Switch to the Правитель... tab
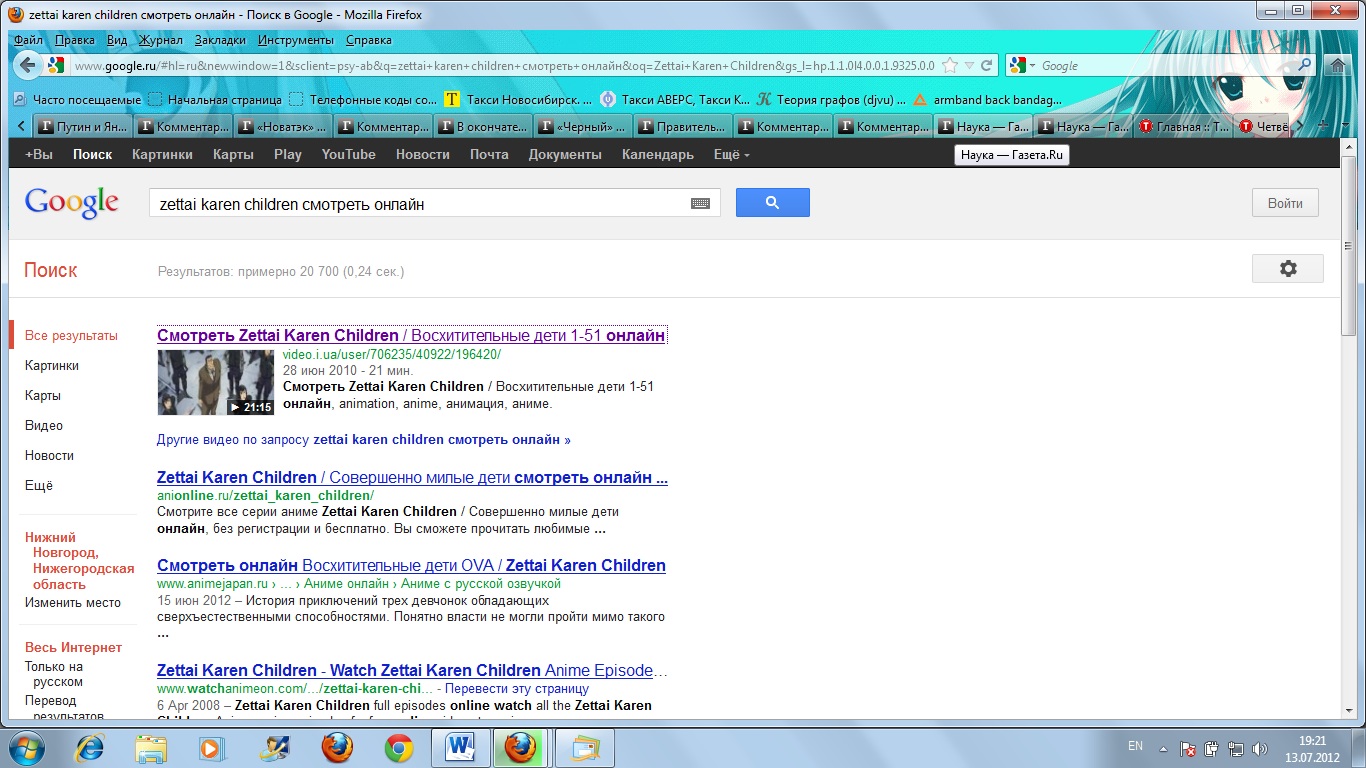The width and height of the screenshot is (1366, 768). pos(683,127)
